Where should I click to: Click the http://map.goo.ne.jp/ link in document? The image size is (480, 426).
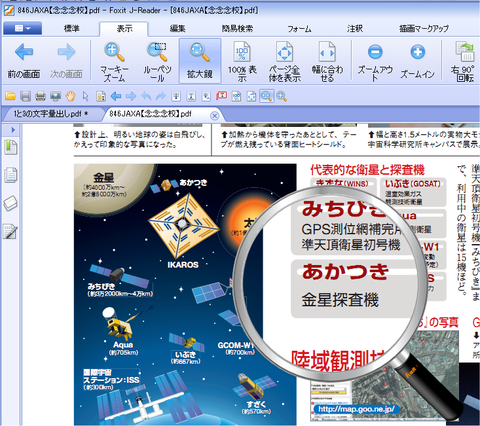pyautogui.click(x=356, y=409)
